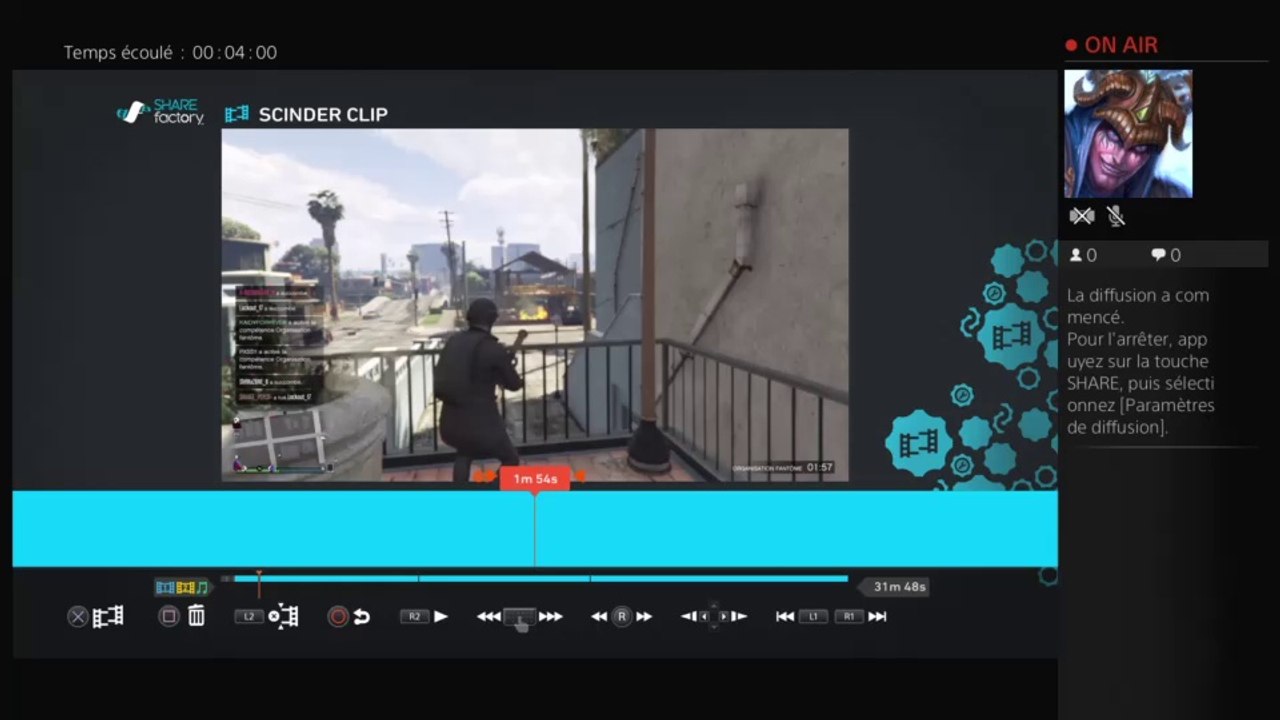Skip to clip start with the previous icon
Image resolution: width=1280 pixels, height=720 pixels.
[x=785, y=617]
